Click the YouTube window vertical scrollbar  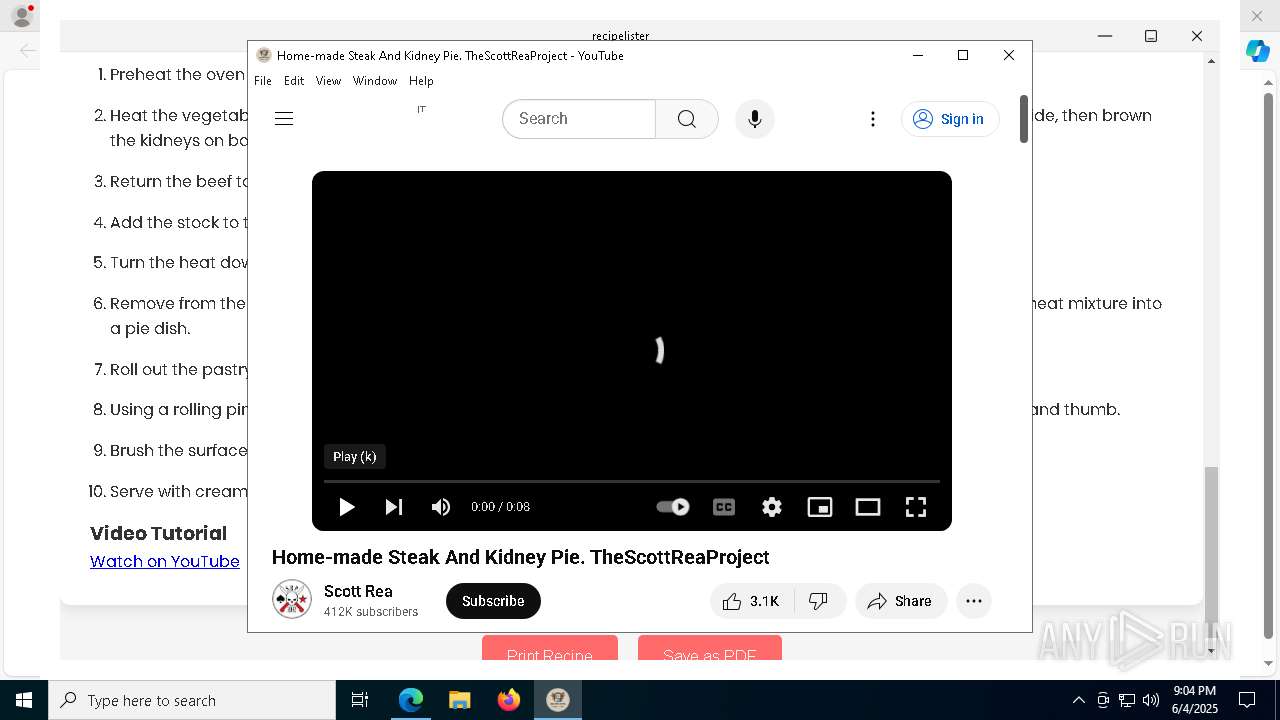point(1024,119)
